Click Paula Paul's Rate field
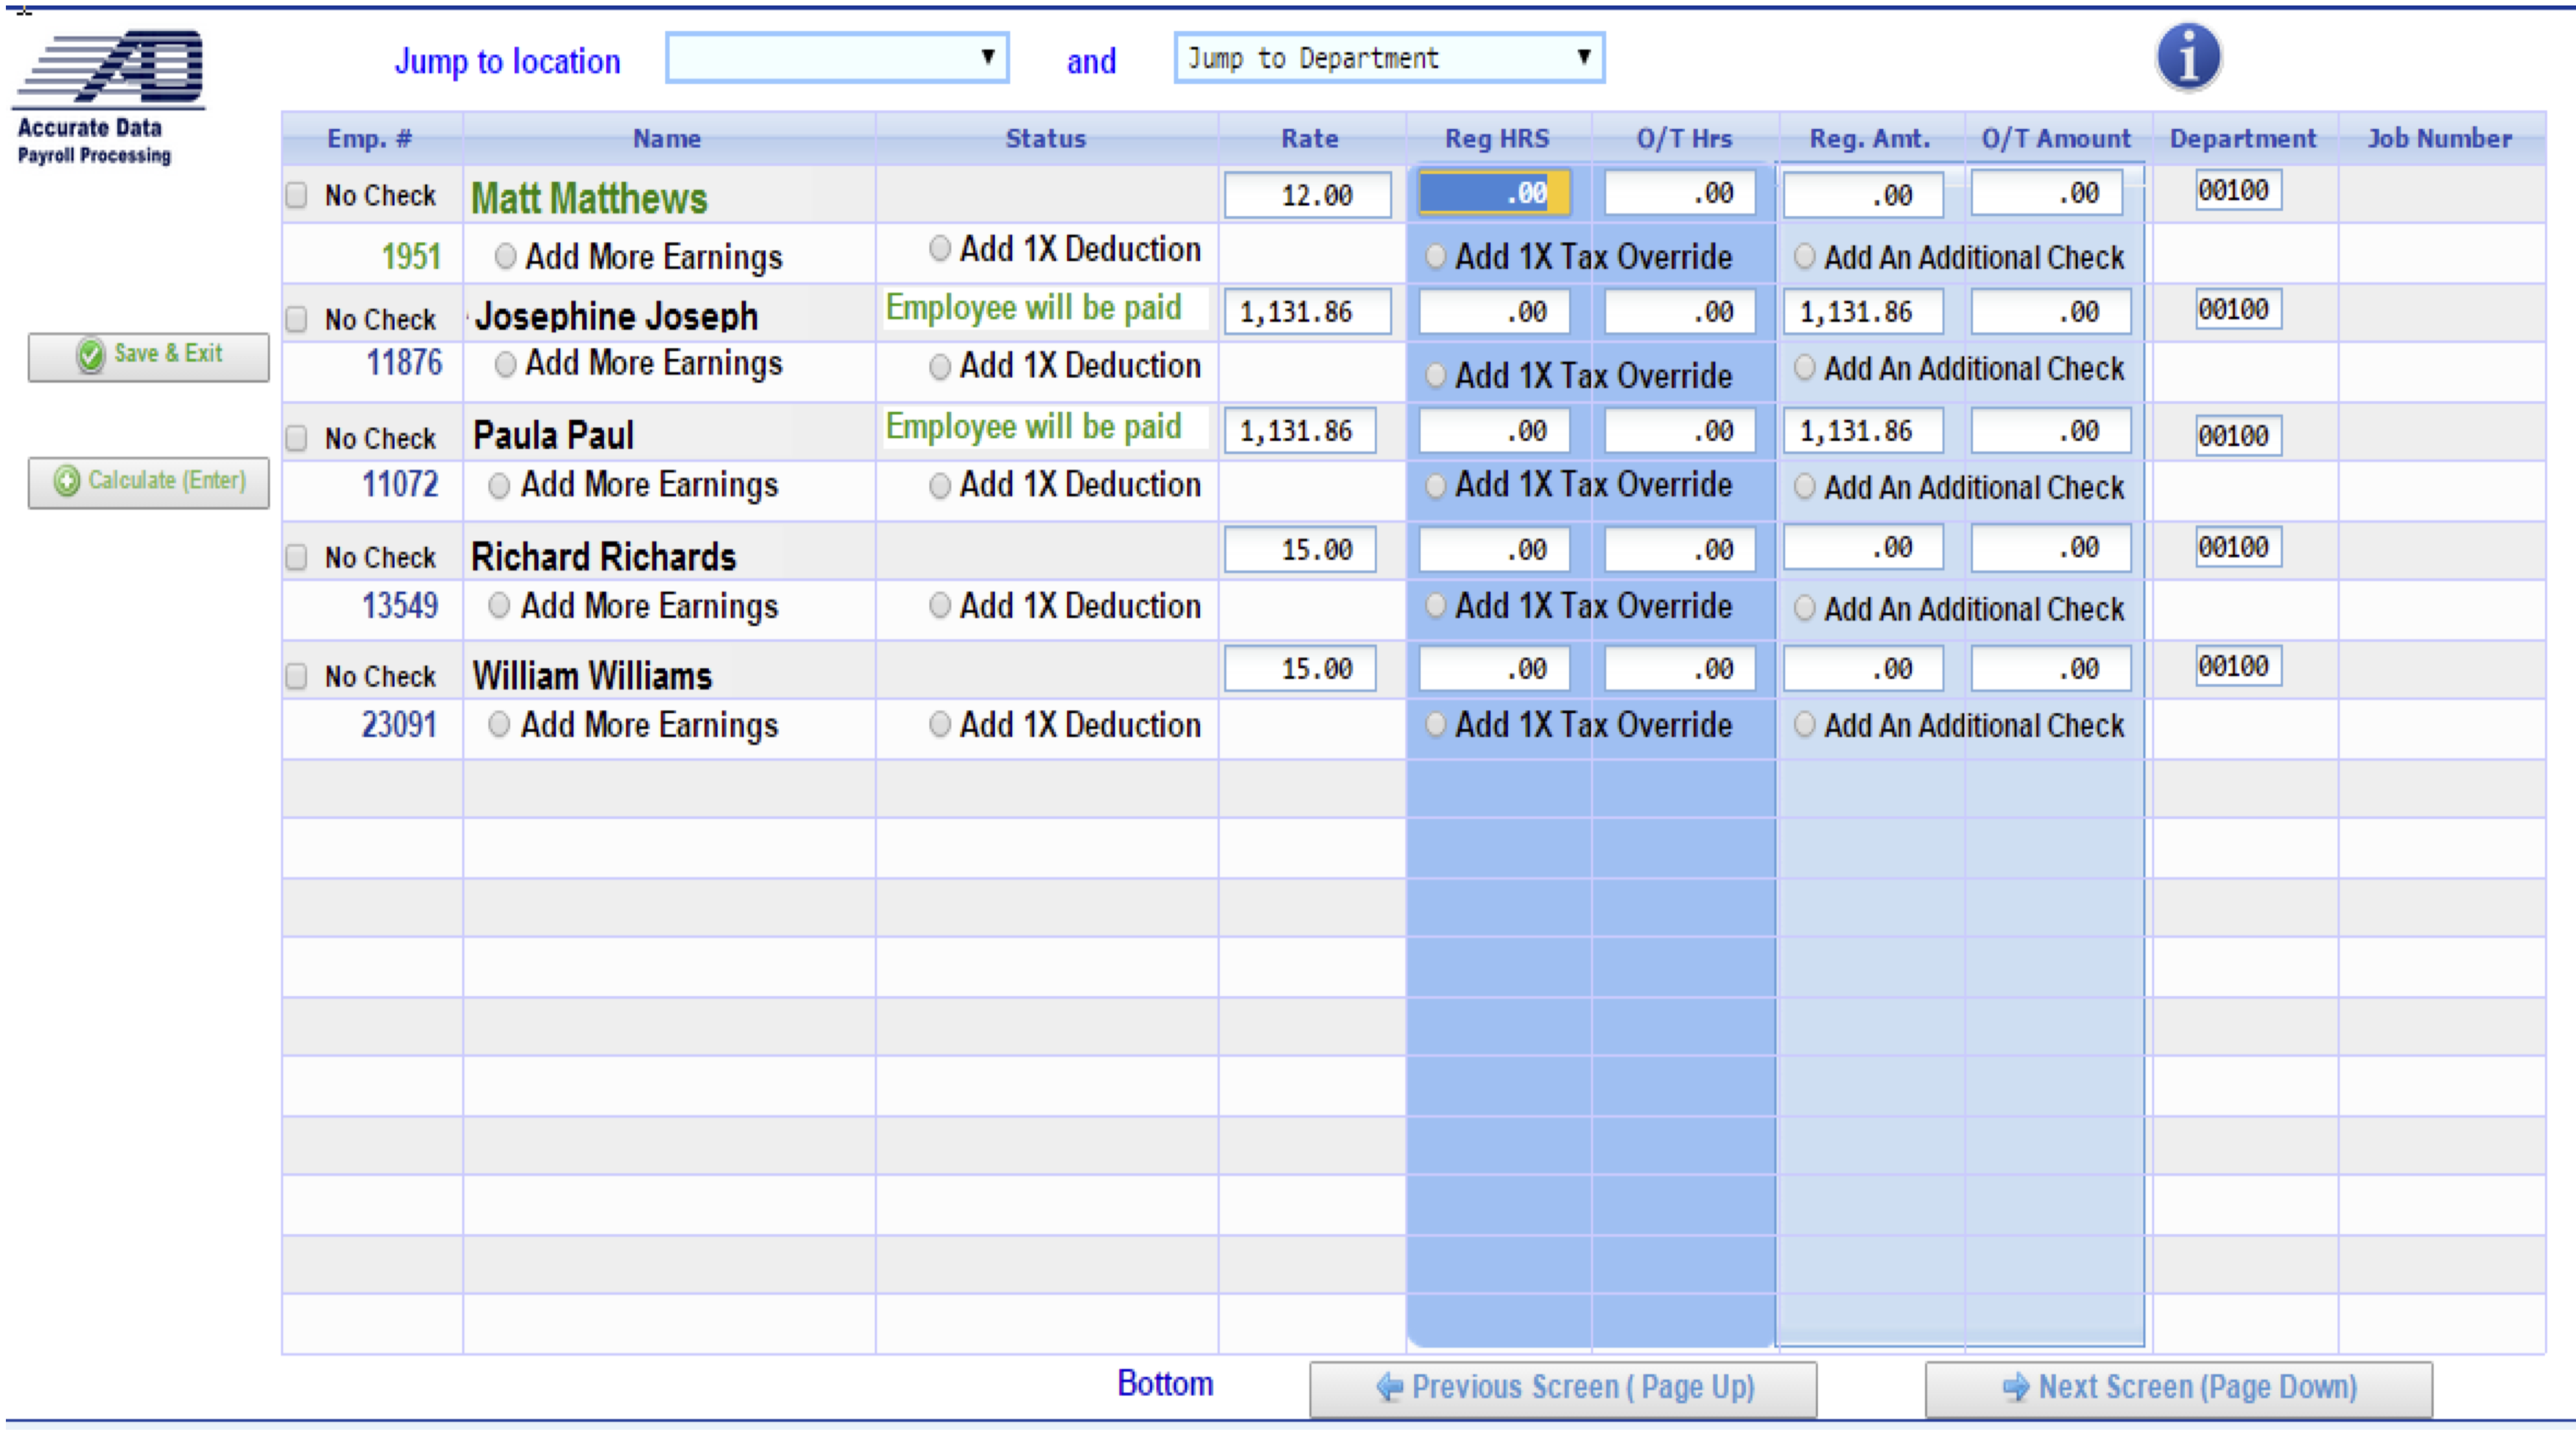The height and width of the screenshot is (1431, 2576). tap(1300, 431)
